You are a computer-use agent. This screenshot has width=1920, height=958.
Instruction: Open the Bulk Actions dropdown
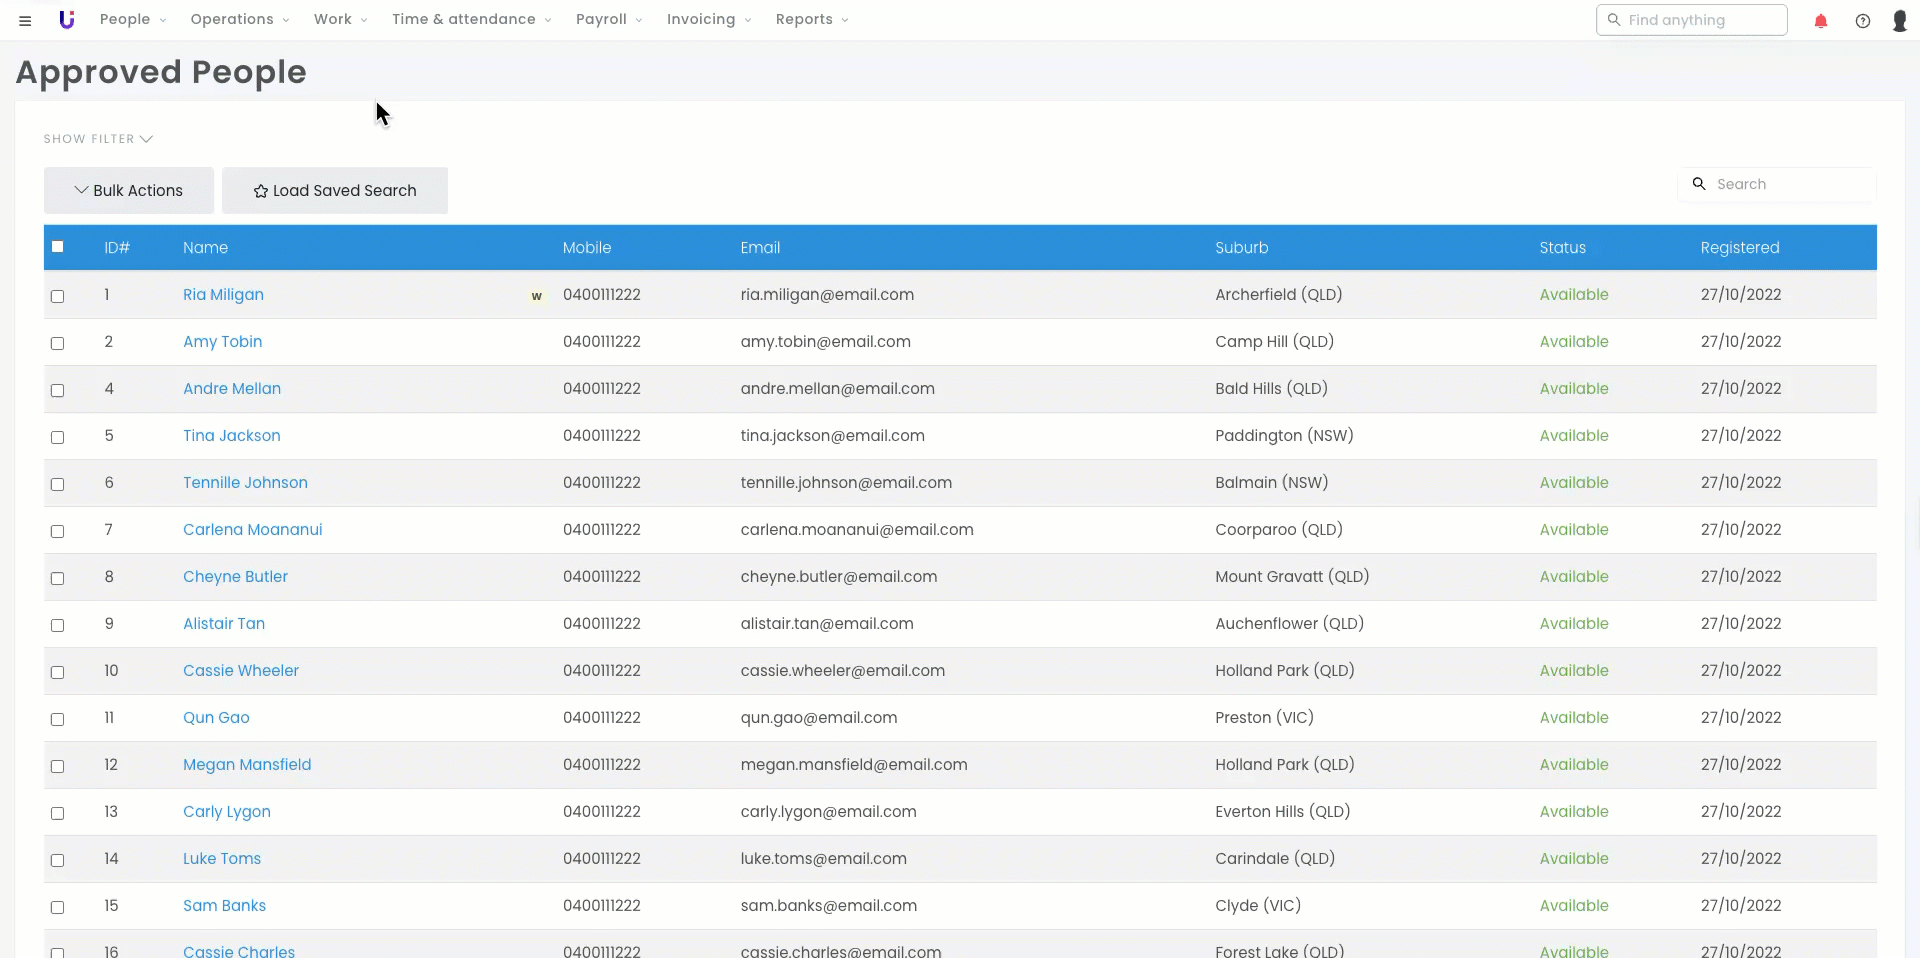point(129,191)
